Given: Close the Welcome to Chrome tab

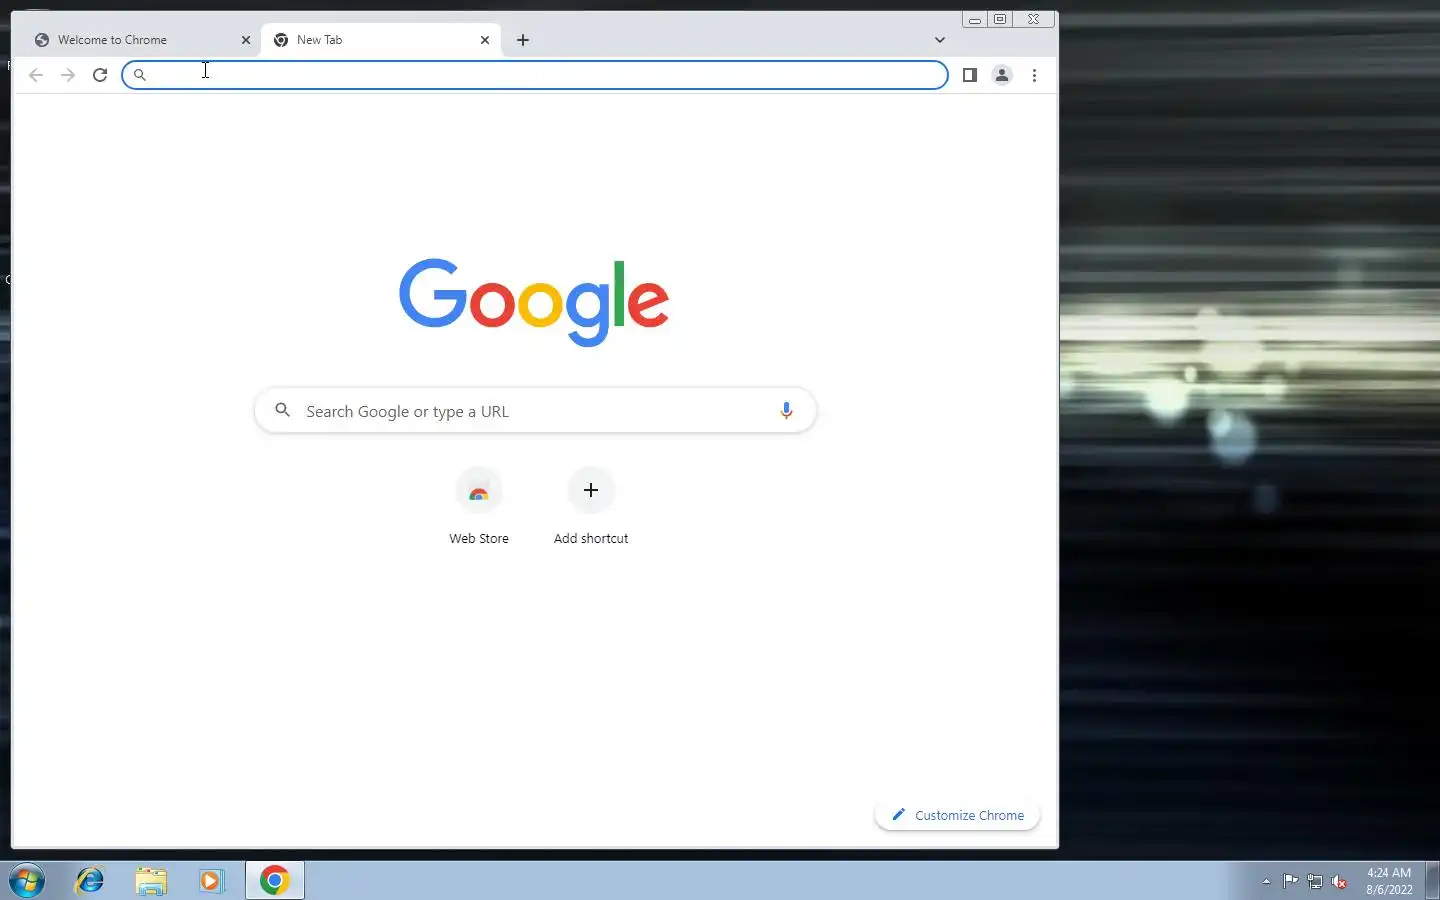Looking at the screenshot, I should pos(246,40).
